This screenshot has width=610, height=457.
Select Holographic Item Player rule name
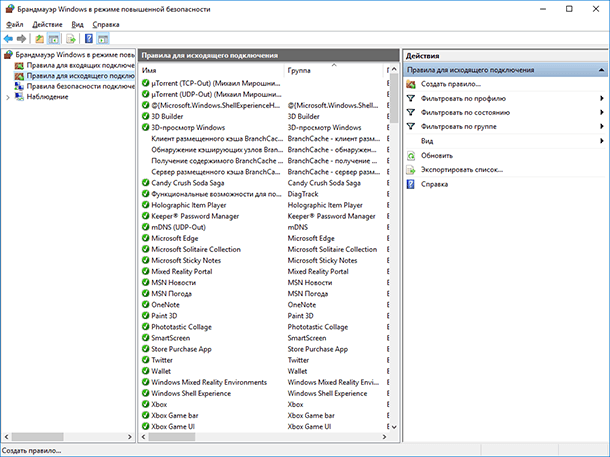(x=189, y=205)
